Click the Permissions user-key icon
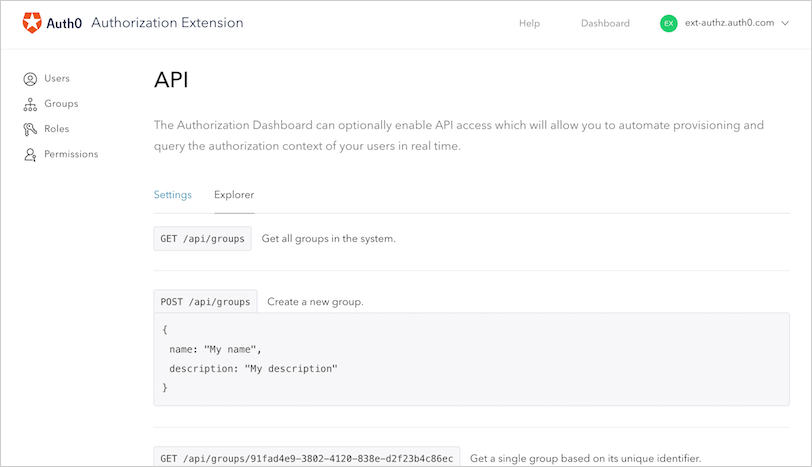This screenshot has width=812, height=467. pos(30,154)
